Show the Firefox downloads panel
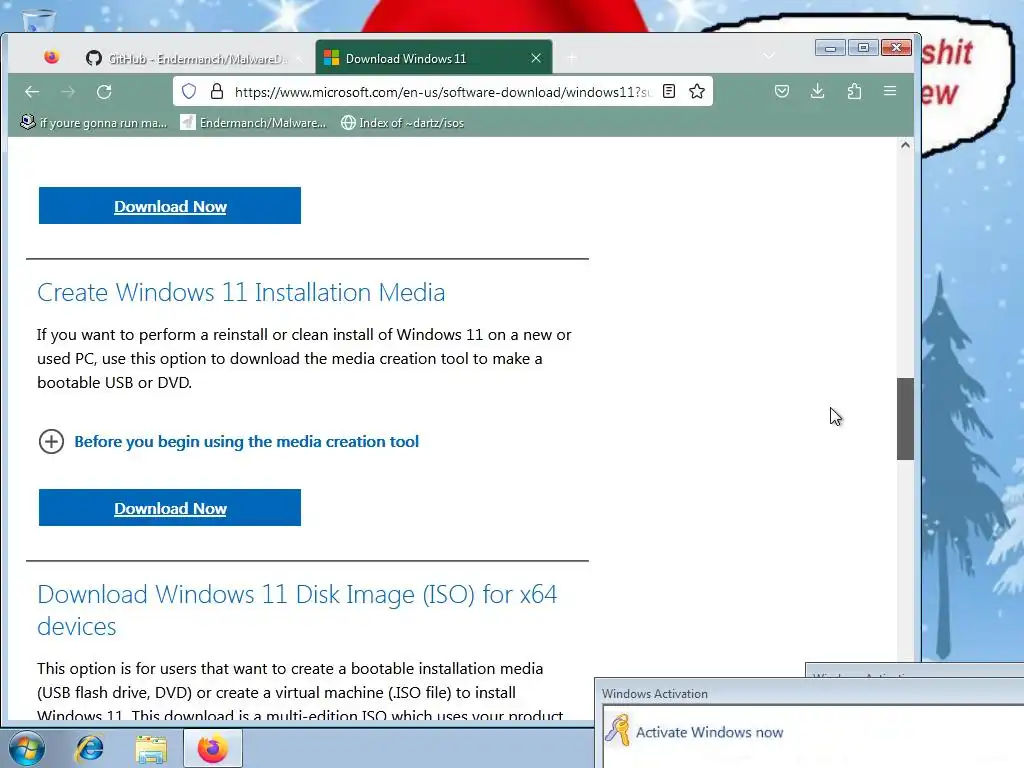Screen dimensions: 1024x768 pyautogui.click(x=817, y=91)
